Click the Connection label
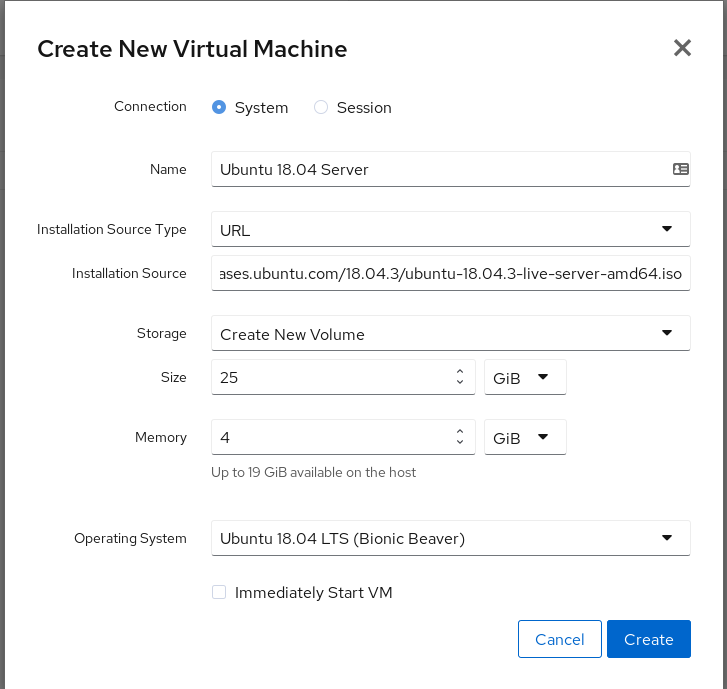 (x=150, y=107)
